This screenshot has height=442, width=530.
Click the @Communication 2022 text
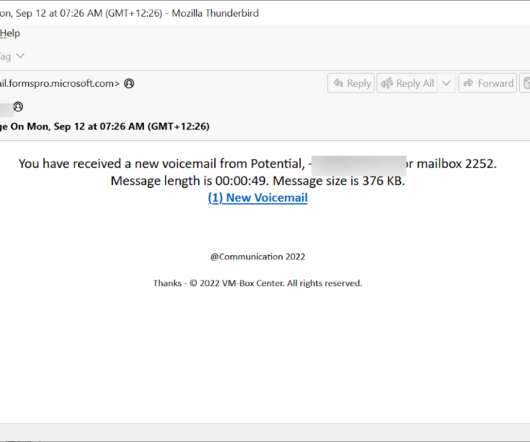click(x=258, y=257)
